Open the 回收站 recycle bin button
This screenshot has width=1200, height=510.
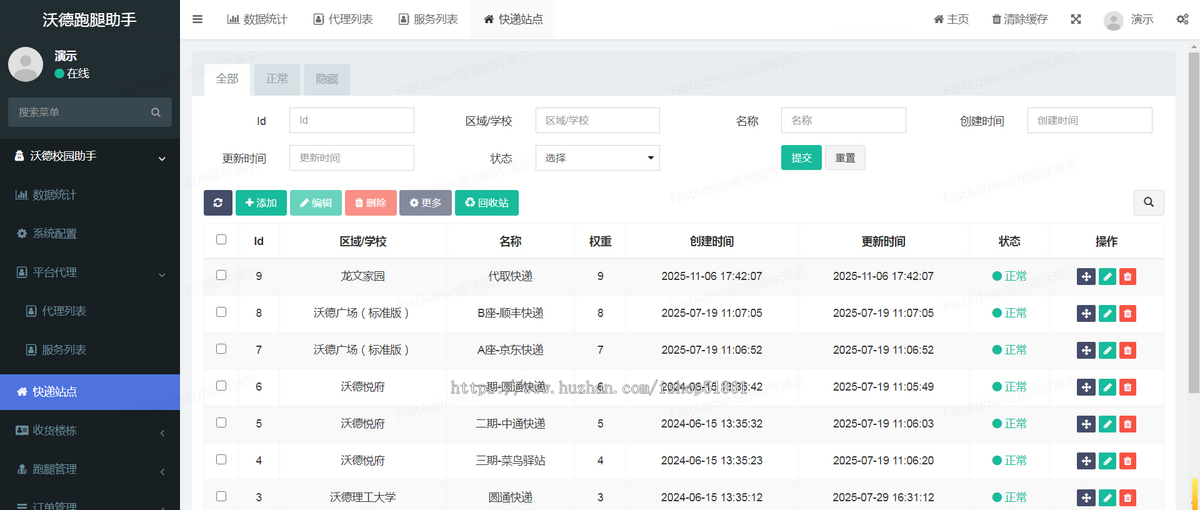(x=487, y=203)
